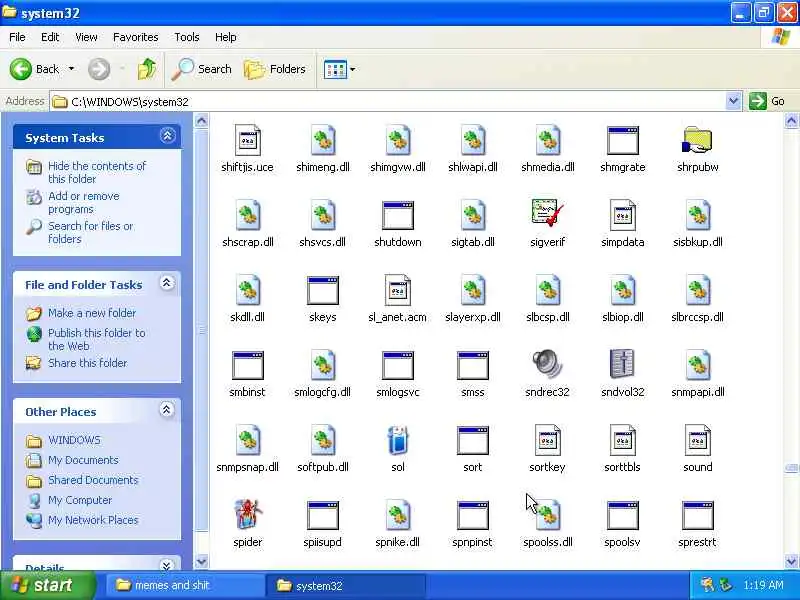Click the Go button
Image resolution: width=800 pixels, height=600 pixels.
[x=767, y=101]
